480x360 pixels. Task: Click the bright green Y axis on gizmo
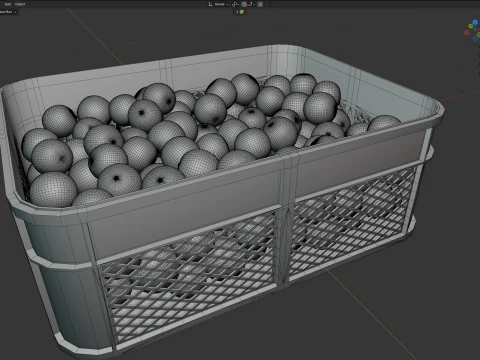click(x=471, y=26)
